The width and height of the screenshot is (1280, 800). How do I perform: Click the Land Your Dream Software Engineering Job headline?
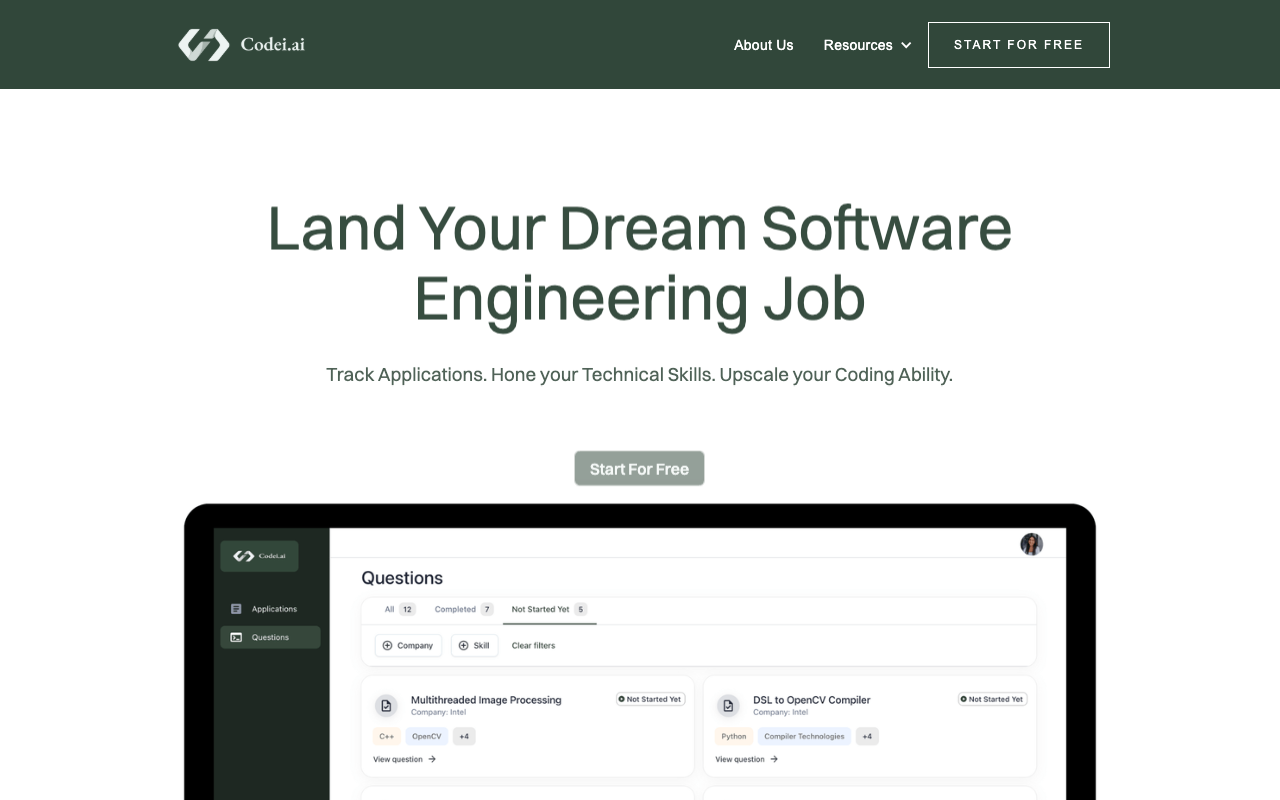(x=640, y=263)
